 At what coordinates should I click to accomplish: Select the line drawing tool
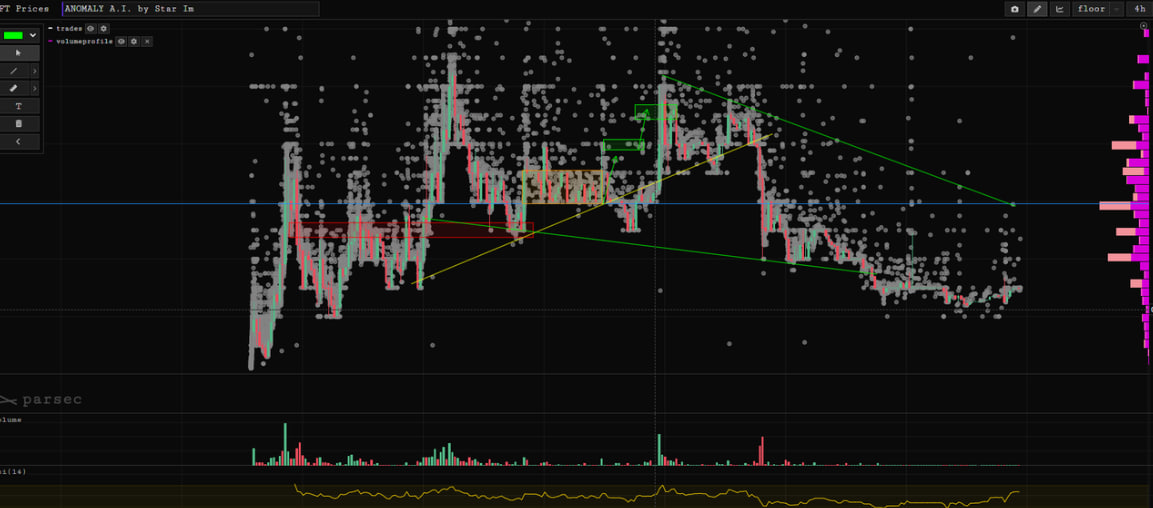pyautogui.click(x=14, y=71)
